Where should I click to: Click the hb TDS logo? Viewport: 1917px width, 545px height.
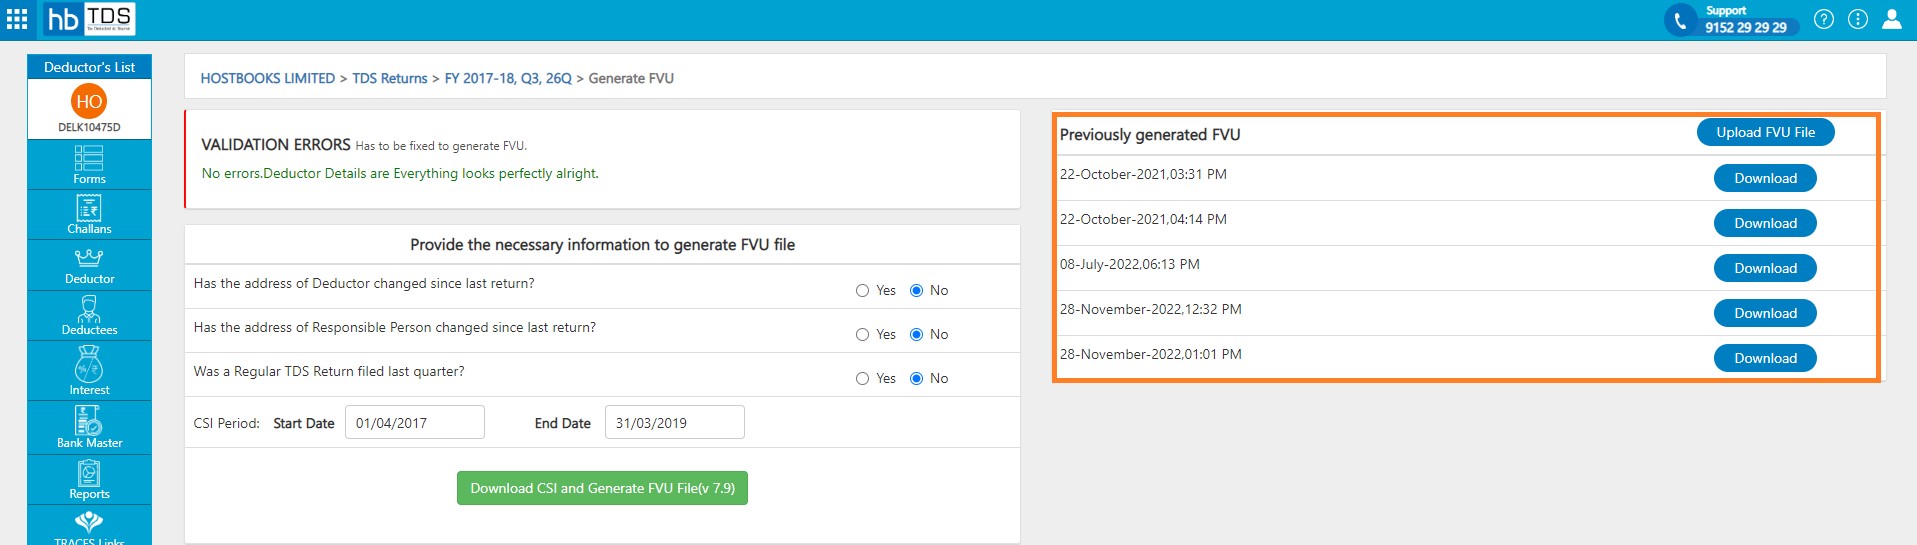tap(89, 18)
